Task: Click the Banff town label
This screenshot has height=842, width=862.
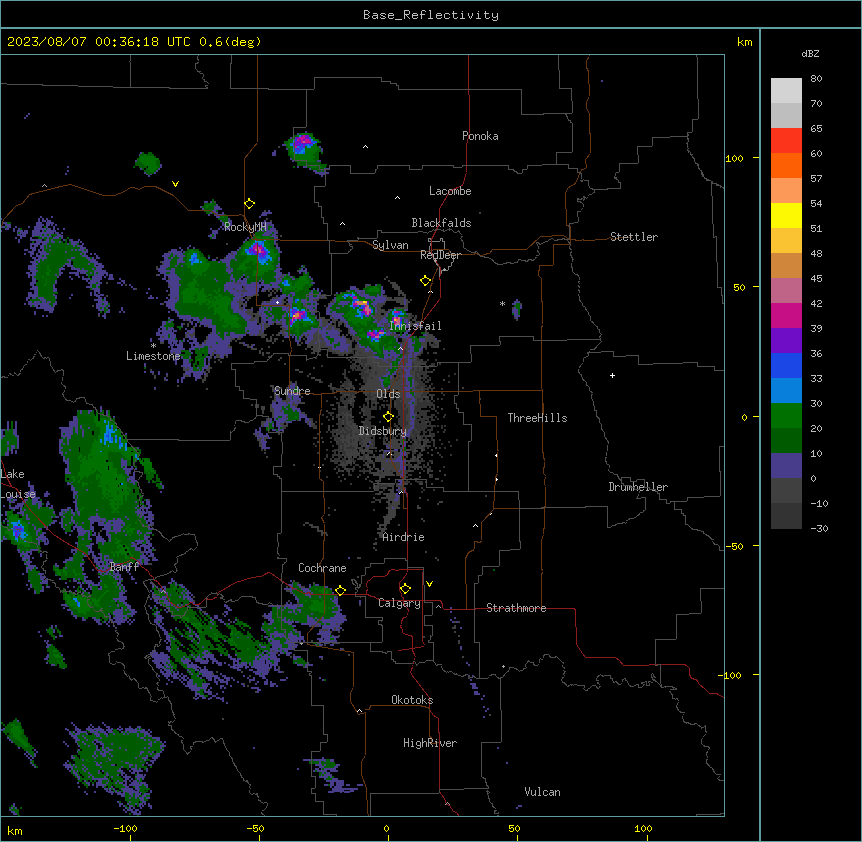Action: [x=124, y=567]
